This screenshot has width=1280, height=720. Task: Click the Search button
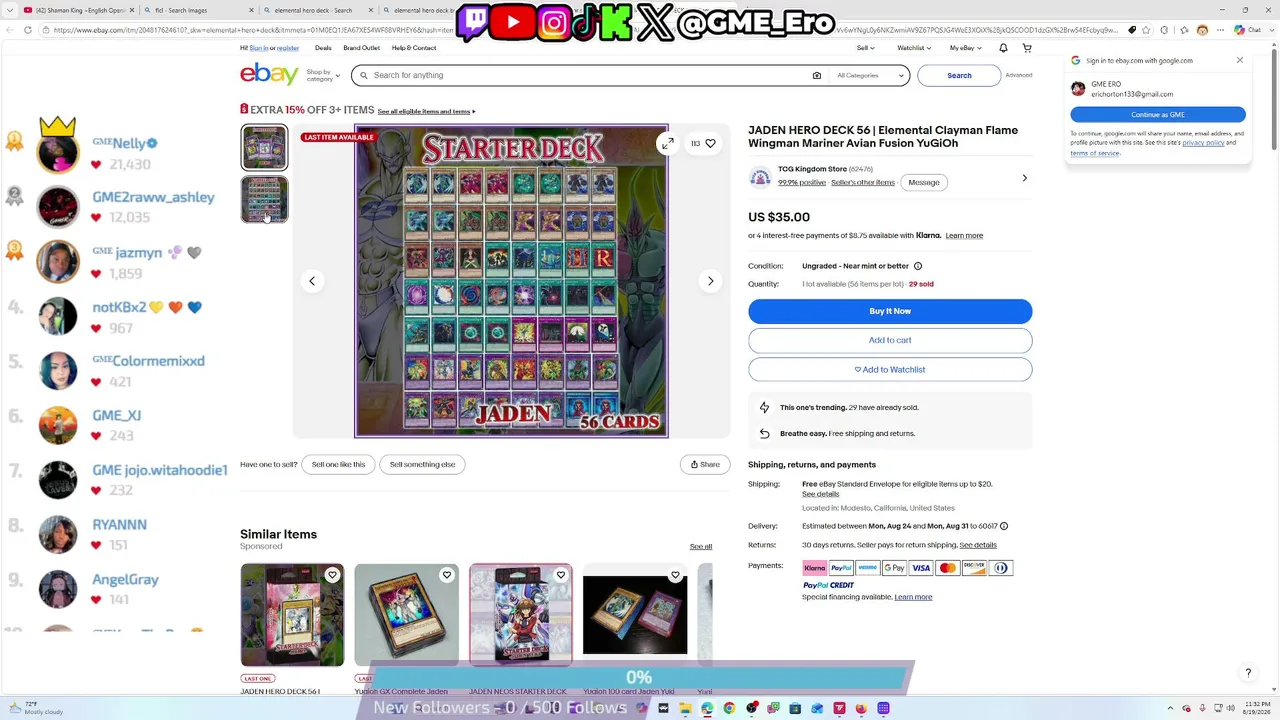coord(959,75)
